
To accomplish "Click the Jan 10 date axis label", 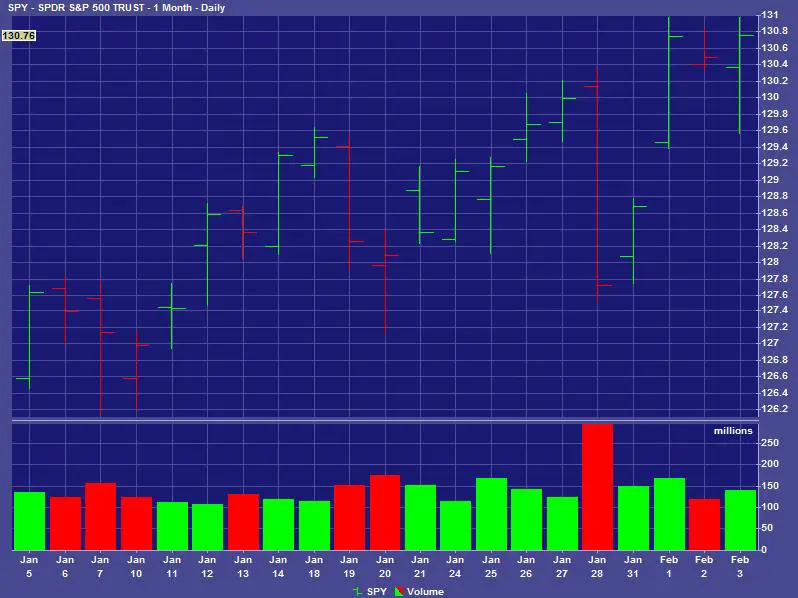I will pos(136,566).
